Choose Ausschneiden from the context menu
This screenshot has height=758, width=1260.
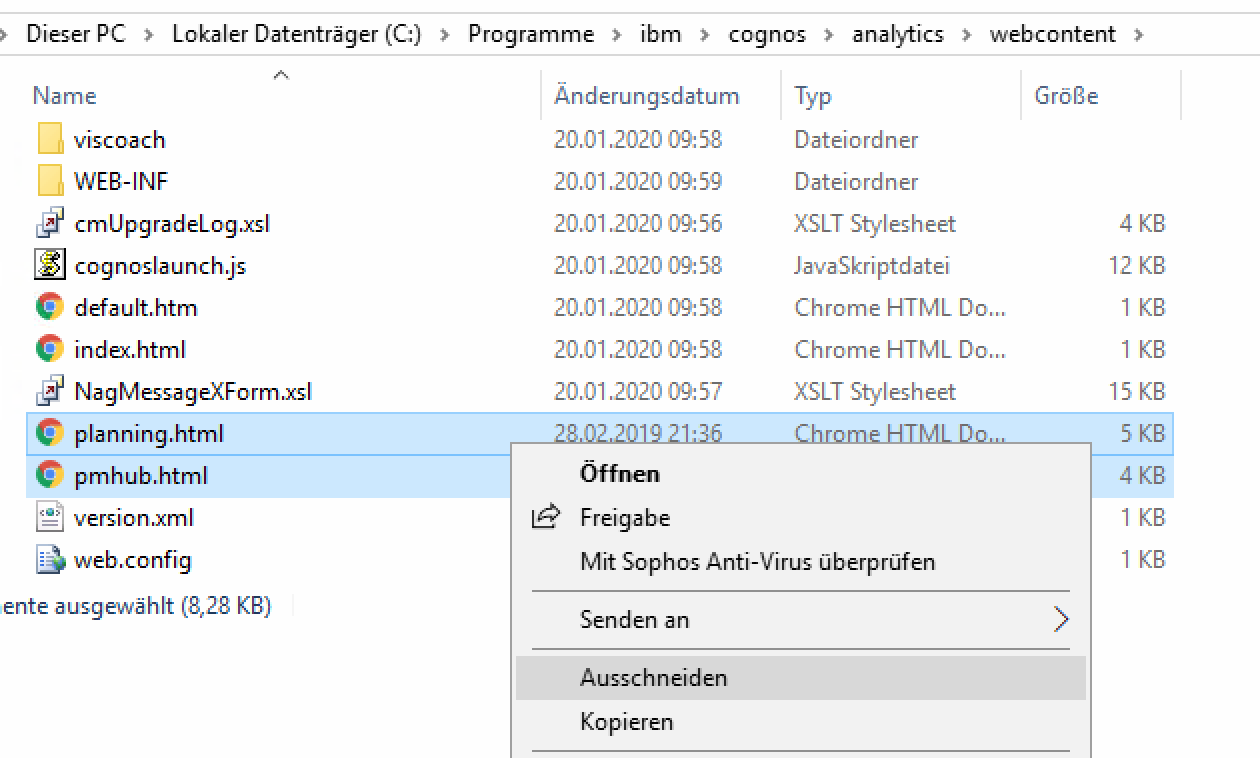[653, 678]
